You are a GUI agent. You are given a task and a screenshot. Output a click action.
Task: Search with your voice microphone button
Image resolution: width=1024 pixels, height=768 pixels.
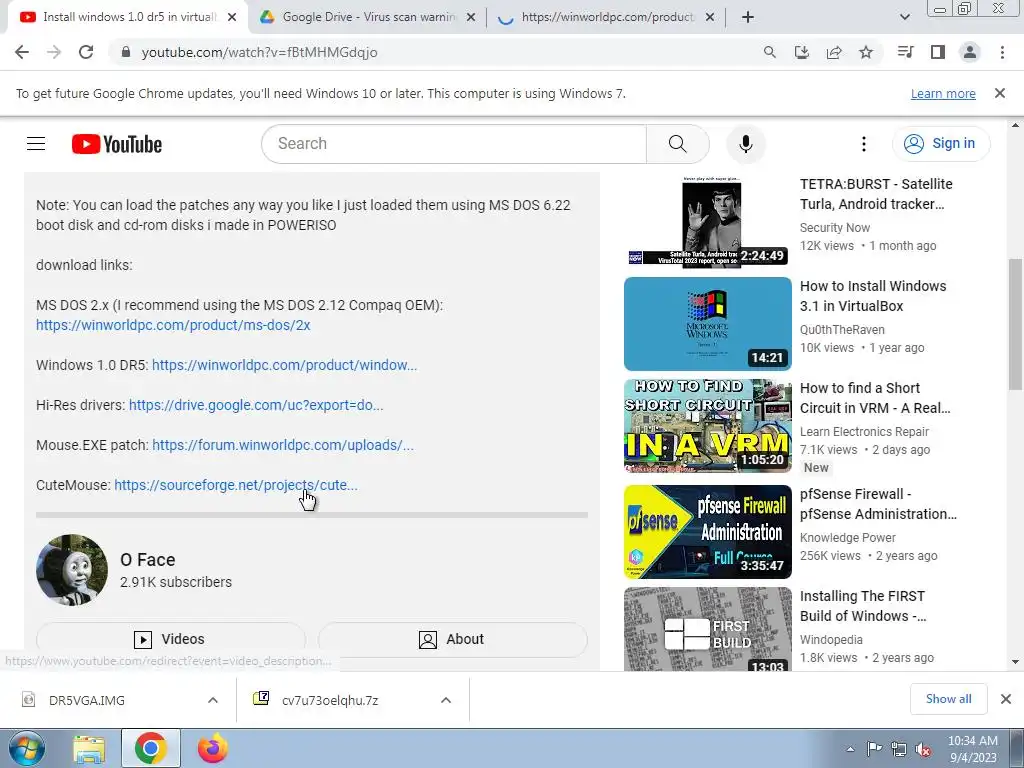(x=746, y=144)
